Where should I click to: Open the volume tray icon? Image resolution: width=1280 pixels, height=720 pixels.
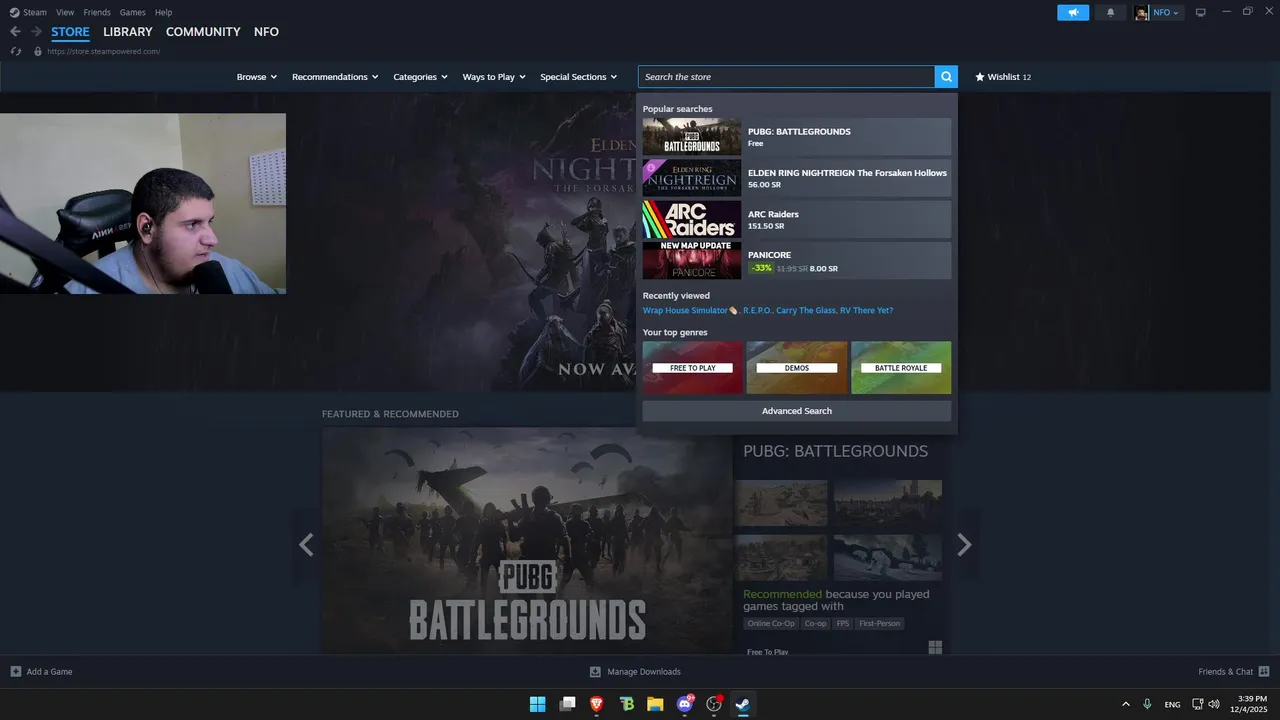pos(1214,704)
